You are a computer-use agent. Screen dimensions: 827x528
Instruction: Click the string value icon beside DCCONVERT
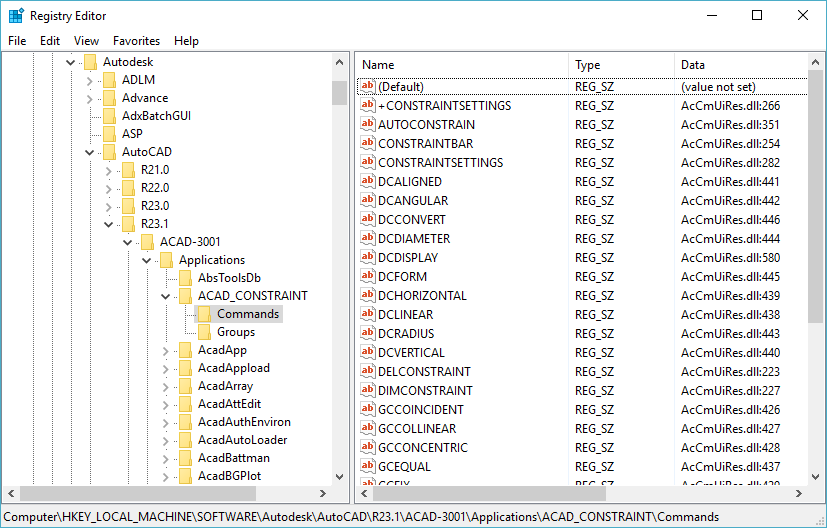pos(368,219)
